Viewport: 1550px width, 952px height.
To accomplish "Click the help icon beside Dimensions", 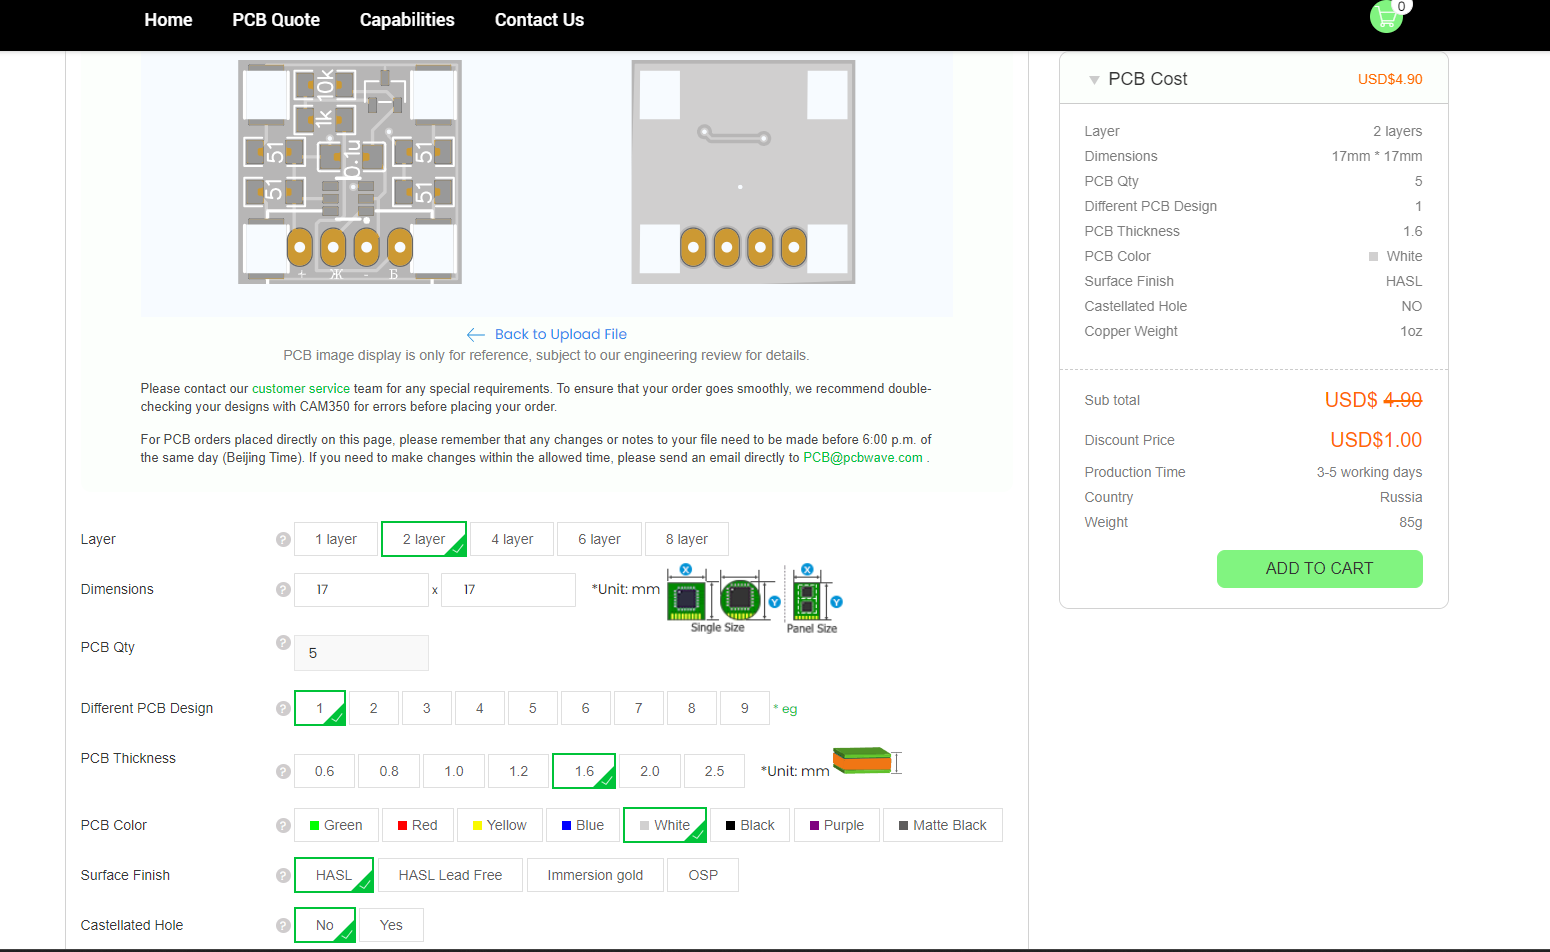I will click(283, 590).
